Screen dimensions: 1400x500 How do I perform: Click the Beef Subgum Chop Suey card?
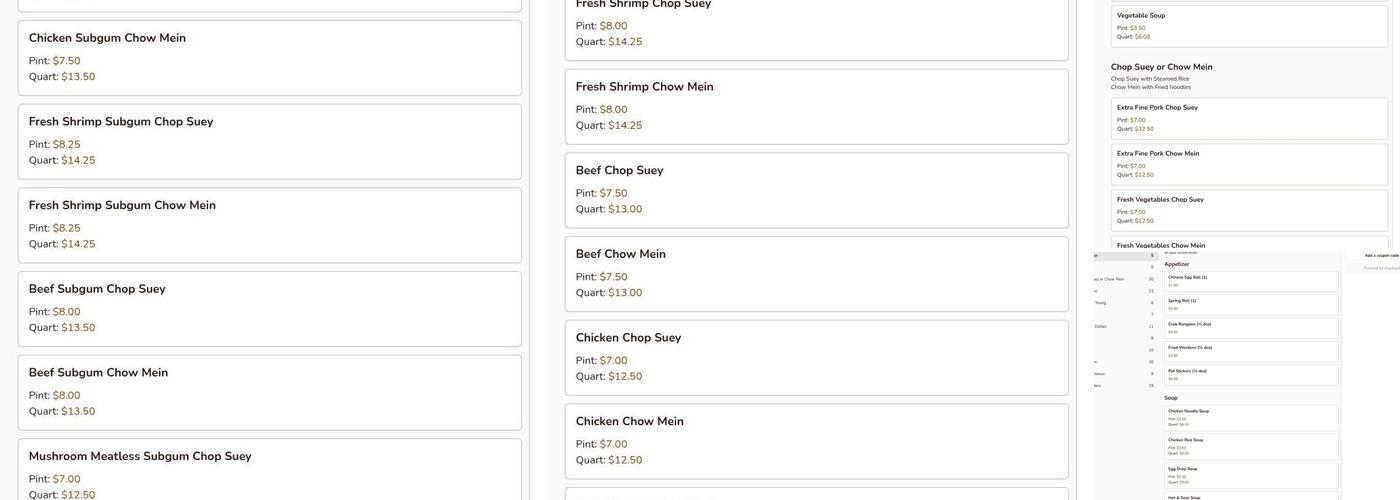tap(269, 309)
